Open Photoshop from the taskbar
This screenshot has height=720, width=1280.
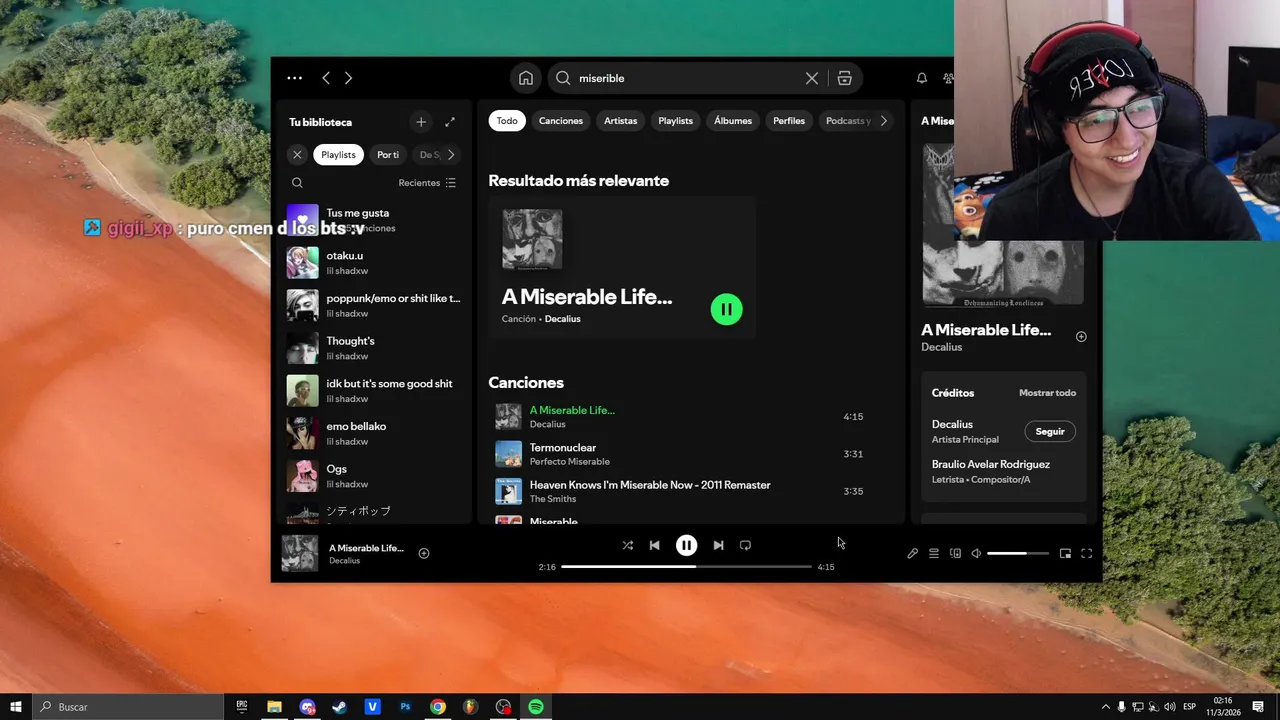[x=405, y=706]
